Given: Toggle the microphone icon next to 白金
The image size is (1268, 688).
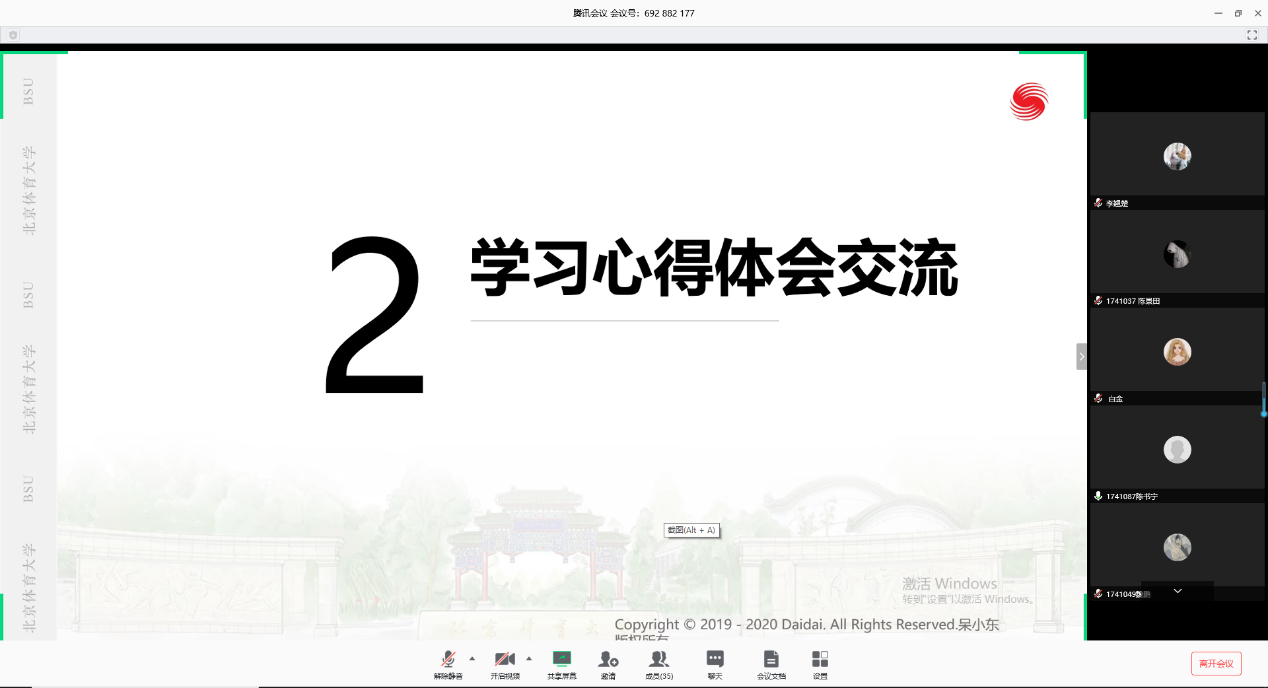Looking at the screenshot, I should pyautogui.click(x=1098, y=398).
